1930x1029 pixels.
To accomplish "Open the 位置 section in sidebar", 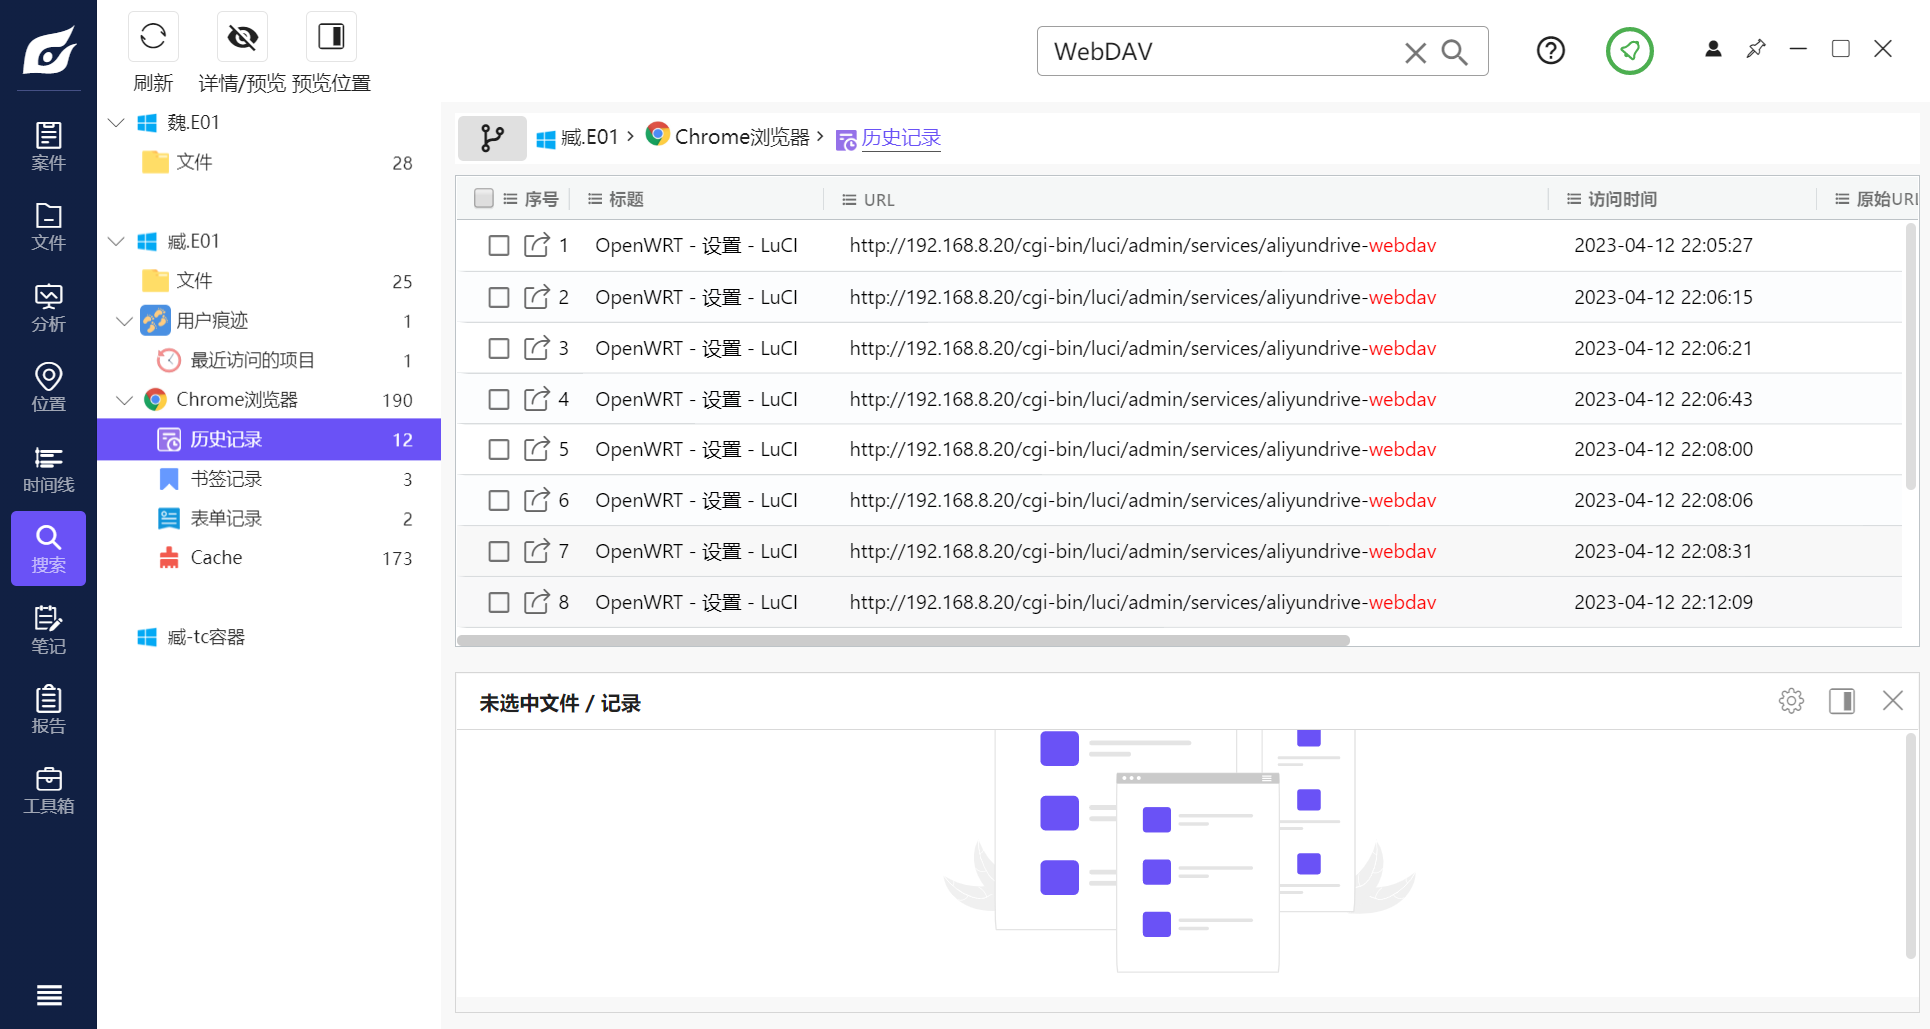I will click(x=48, y=388).
